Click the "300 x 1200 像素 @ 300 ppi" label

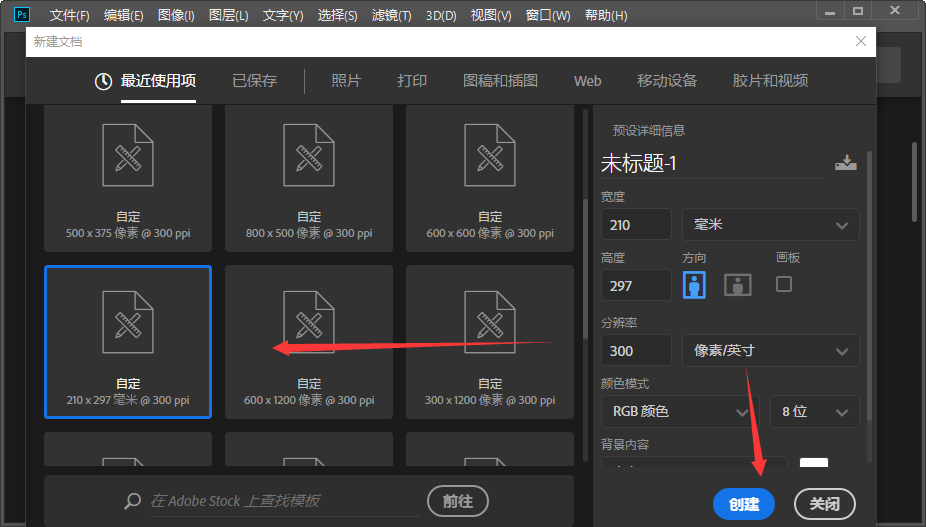(490, 400)
